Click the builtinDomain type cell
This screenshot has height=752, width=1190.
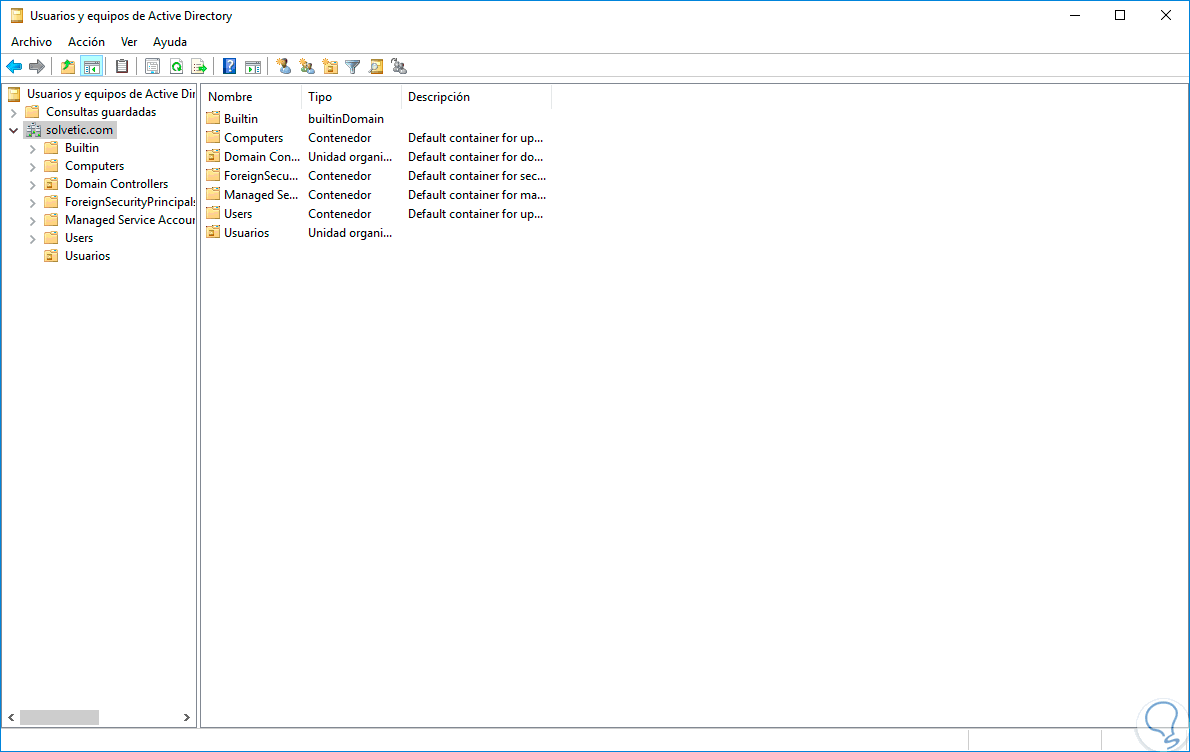coord(346,118)
